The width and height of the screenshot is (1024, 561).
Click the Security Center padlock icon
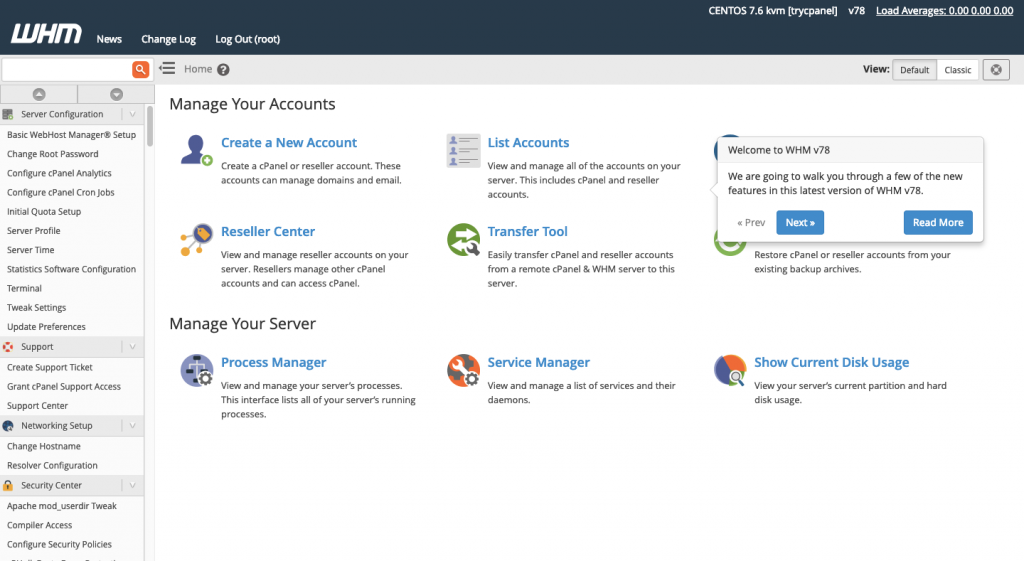tap(8, 485)
